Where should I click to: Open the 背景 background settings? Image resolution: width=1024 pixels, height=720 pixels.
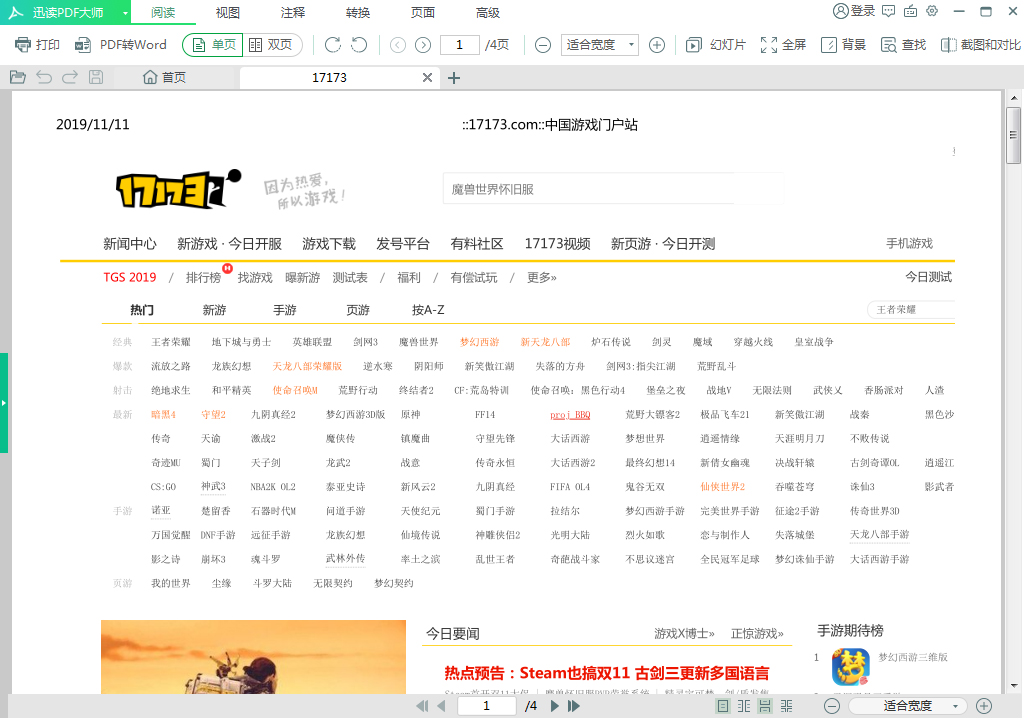(843, 44)
